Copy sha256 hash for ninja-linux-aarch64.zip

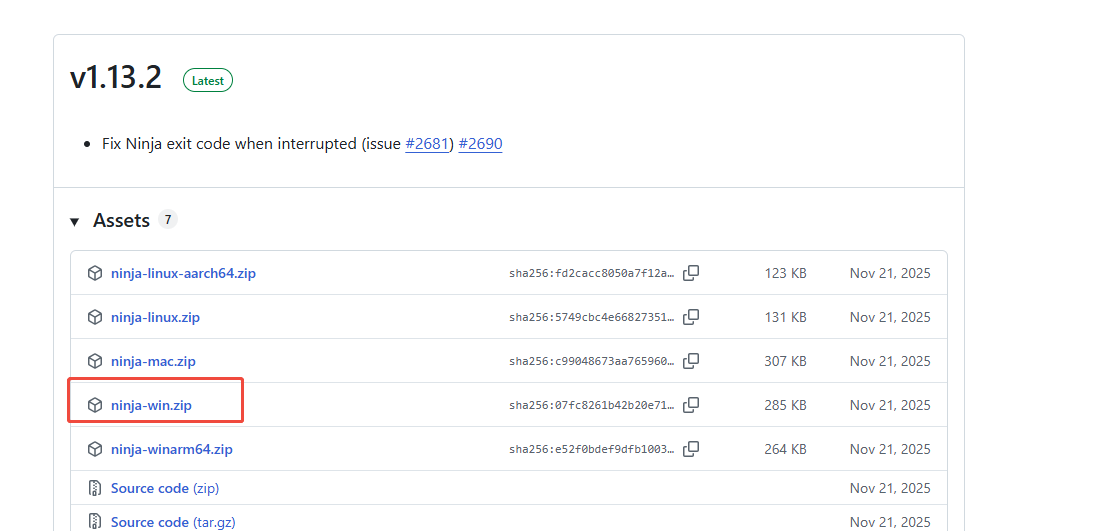(x=691, y=273)
